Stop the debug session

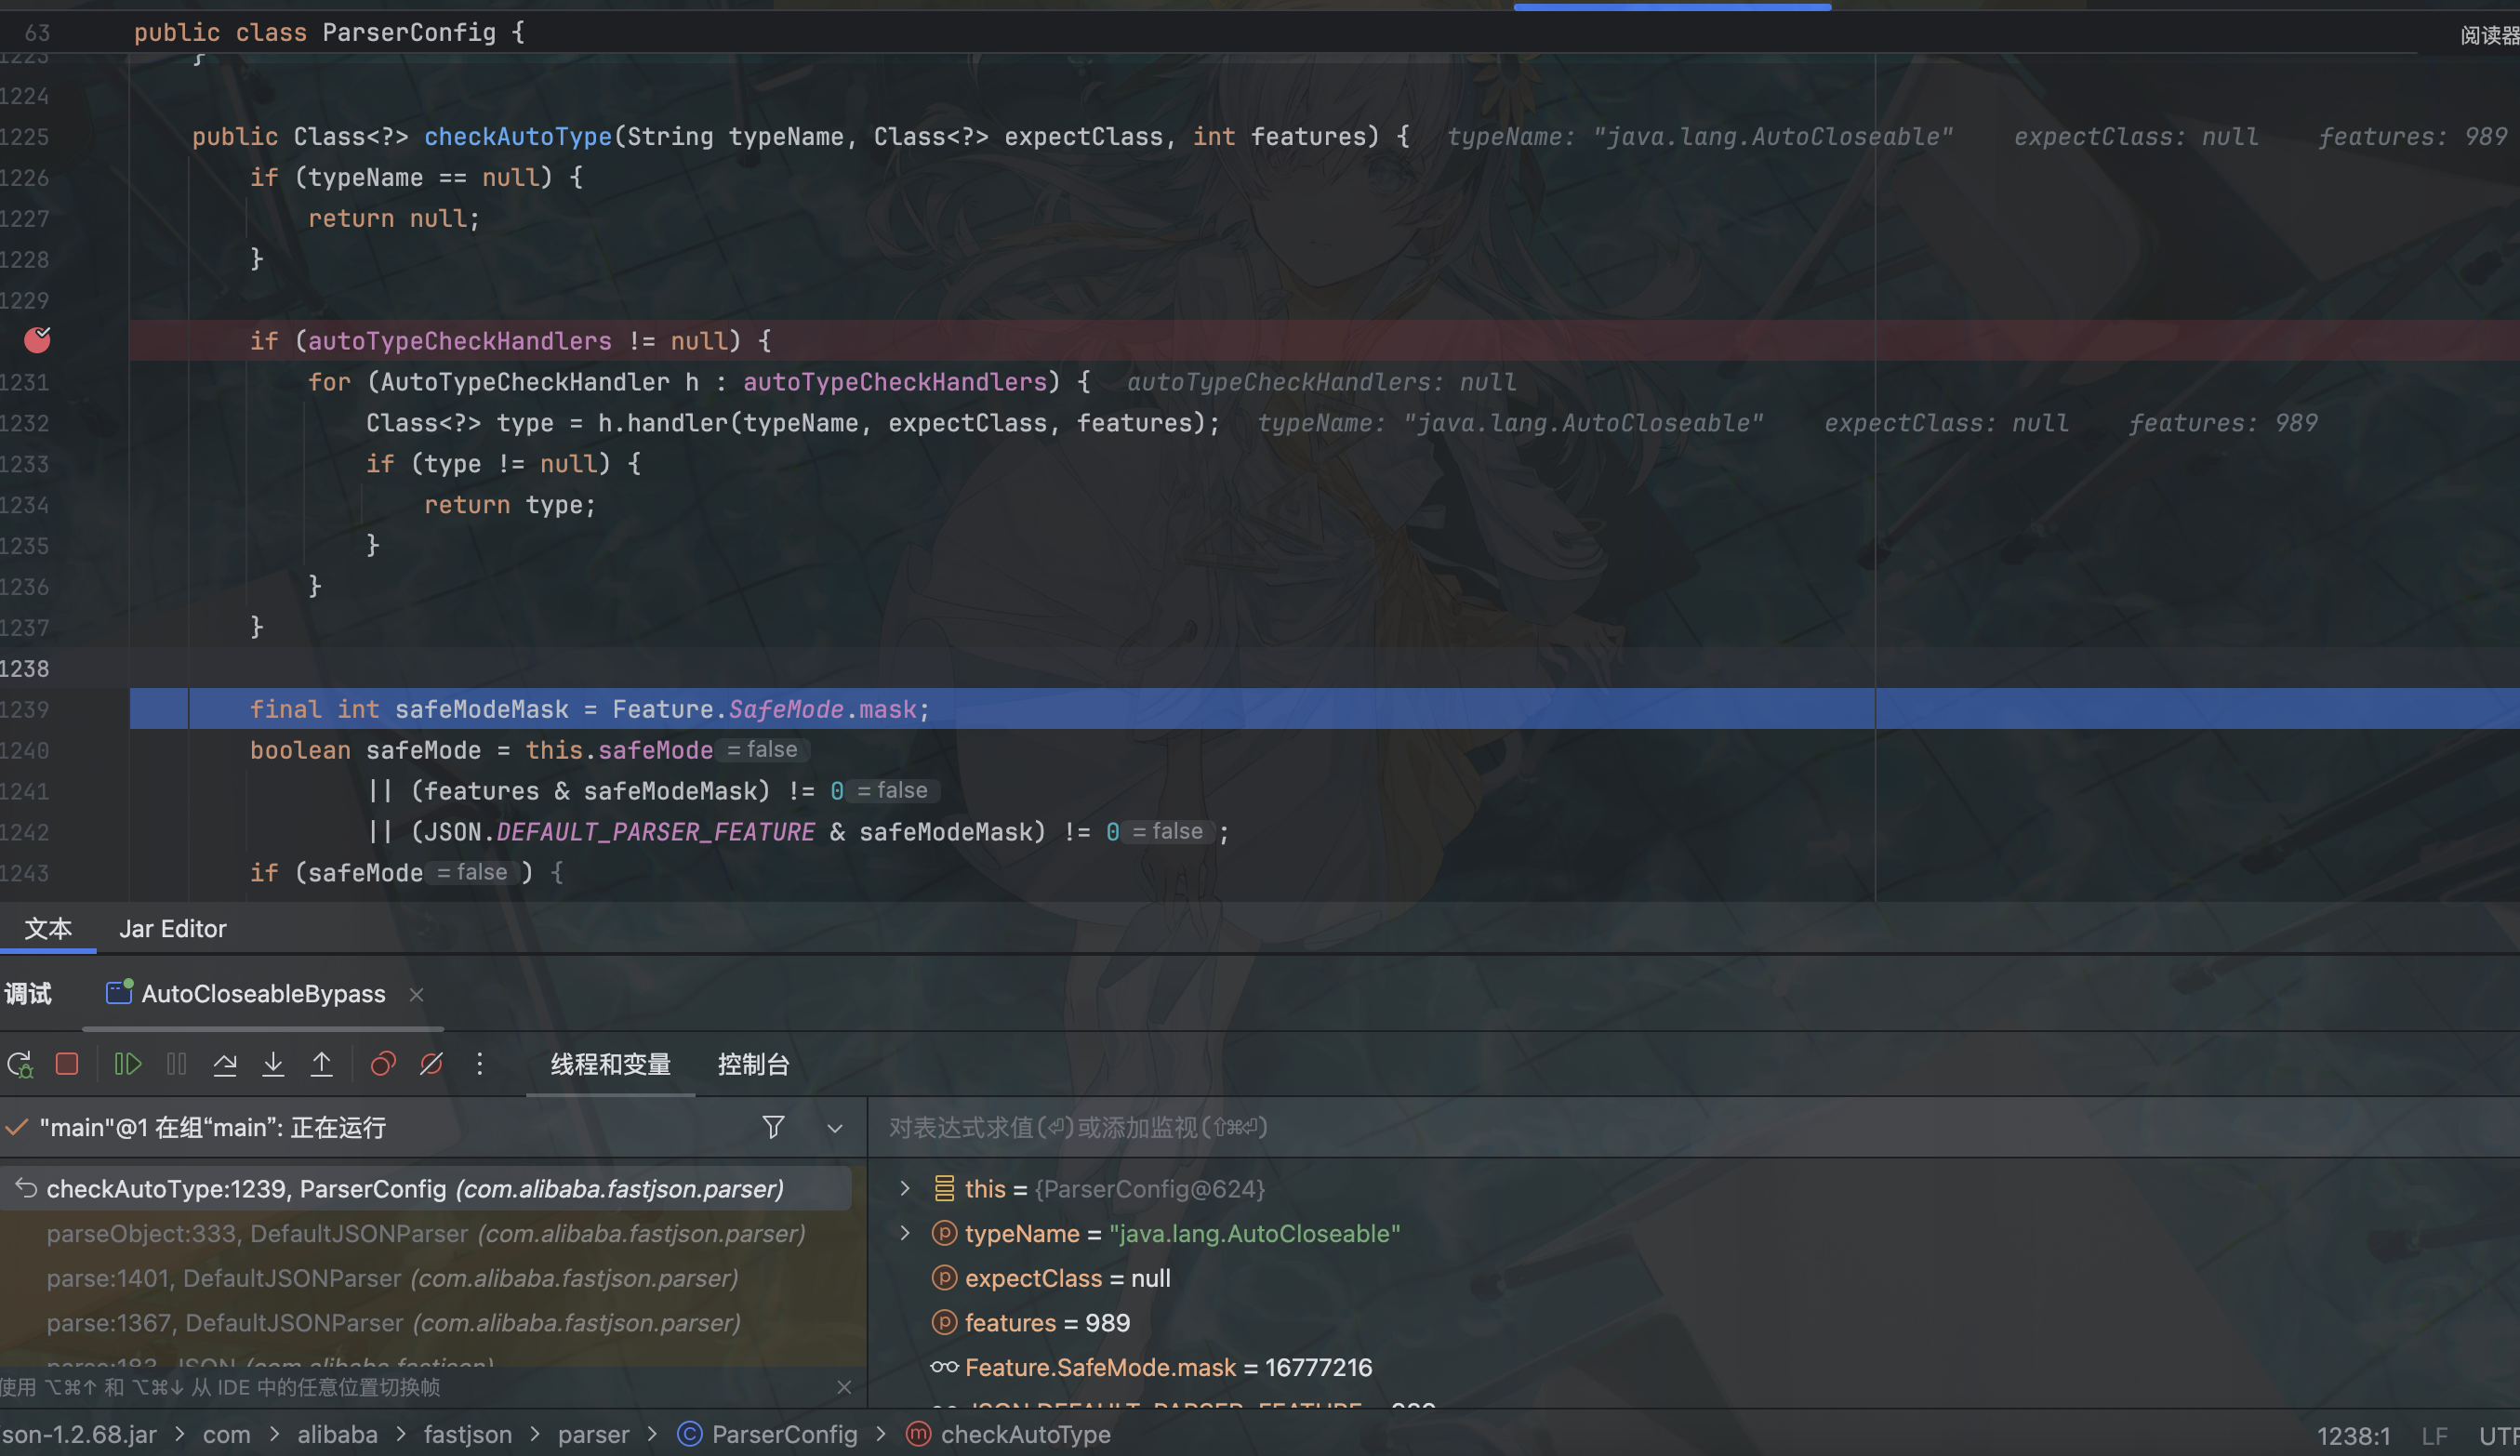click(x=67, y=1064)
